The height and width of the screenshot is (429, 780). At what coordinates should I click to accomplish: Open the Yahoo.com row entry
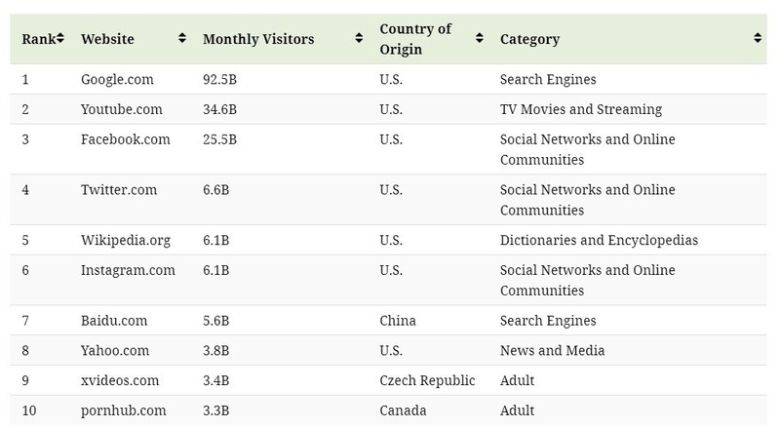pos(115,351)
